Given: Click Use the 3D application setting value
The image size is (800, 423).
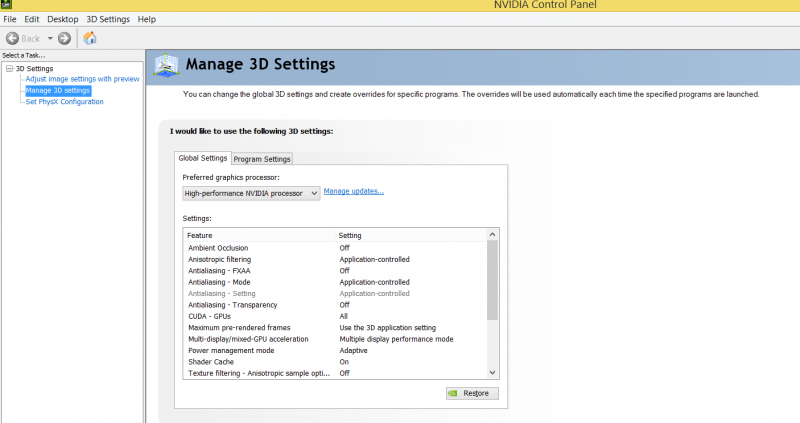Looking at the screenshot, I should click(388, 328).
